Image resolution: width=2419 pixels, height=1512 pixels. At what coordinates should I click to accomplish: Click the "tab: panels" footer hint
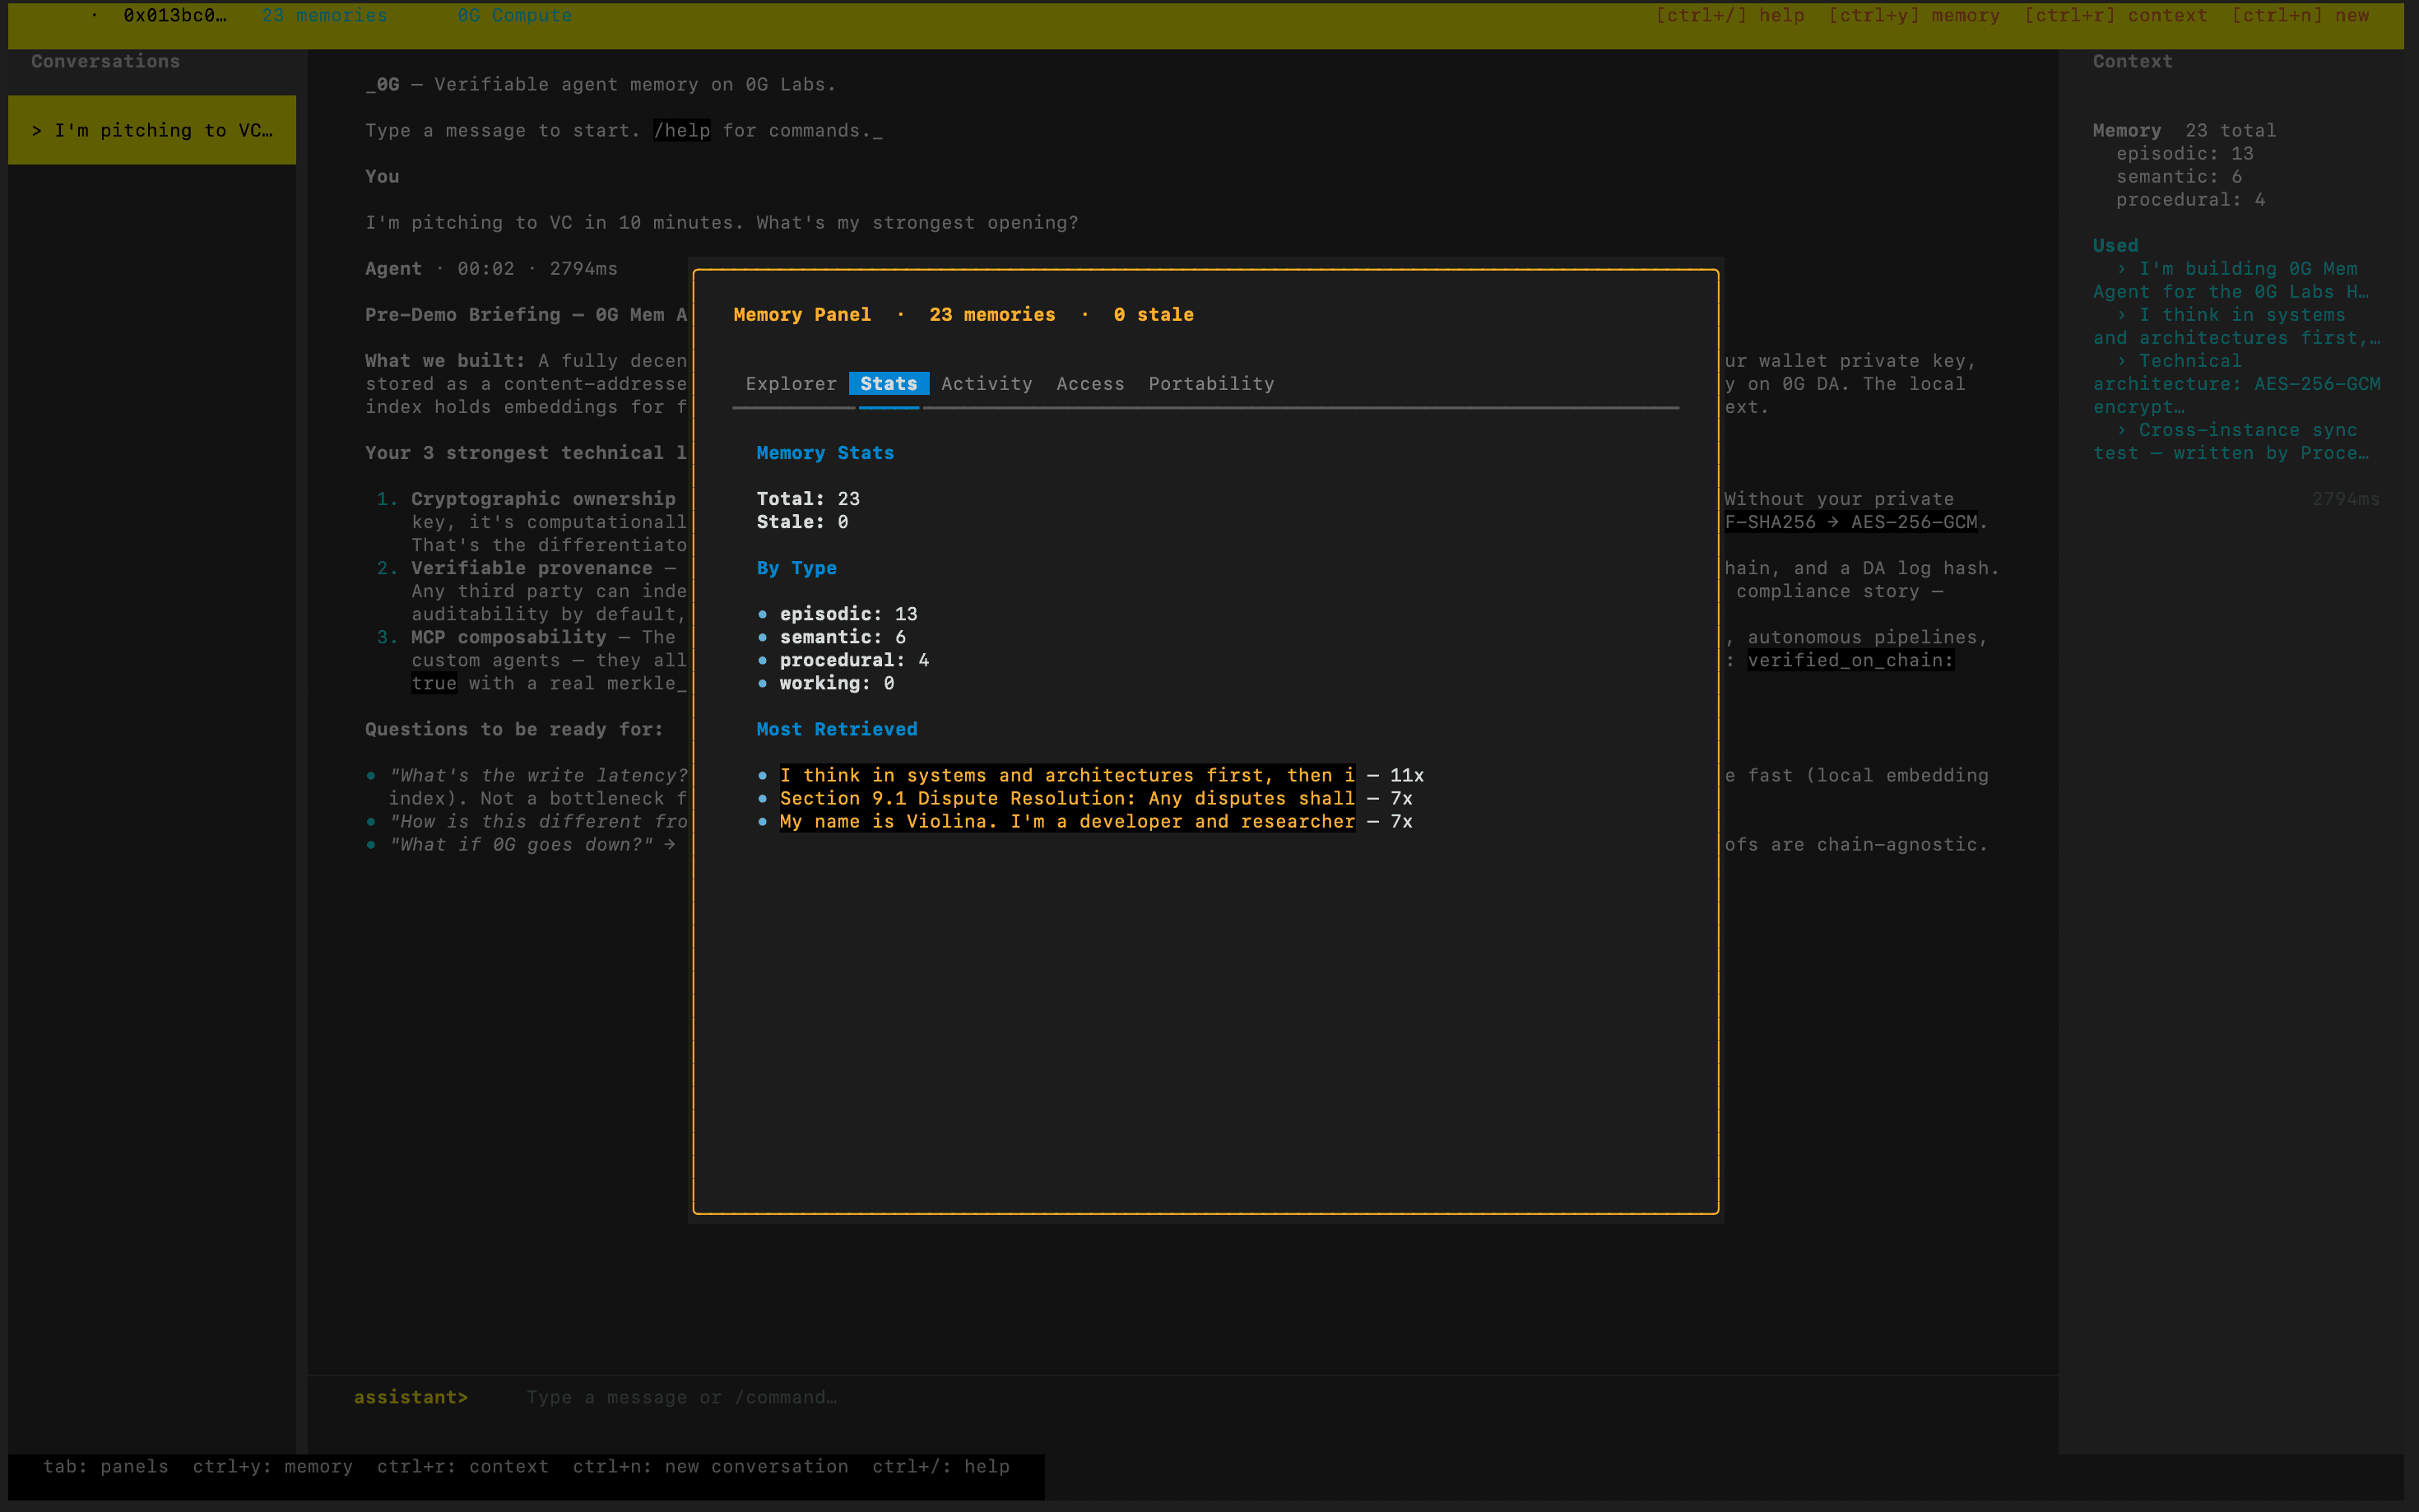coord(105,1466)
